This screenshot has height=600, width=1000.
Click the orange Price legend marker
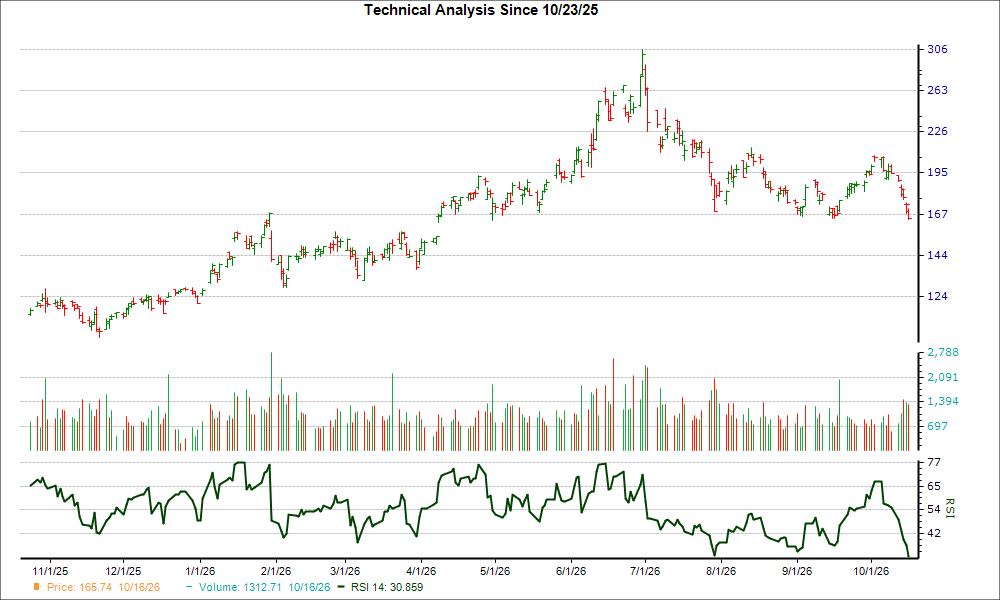37,587
